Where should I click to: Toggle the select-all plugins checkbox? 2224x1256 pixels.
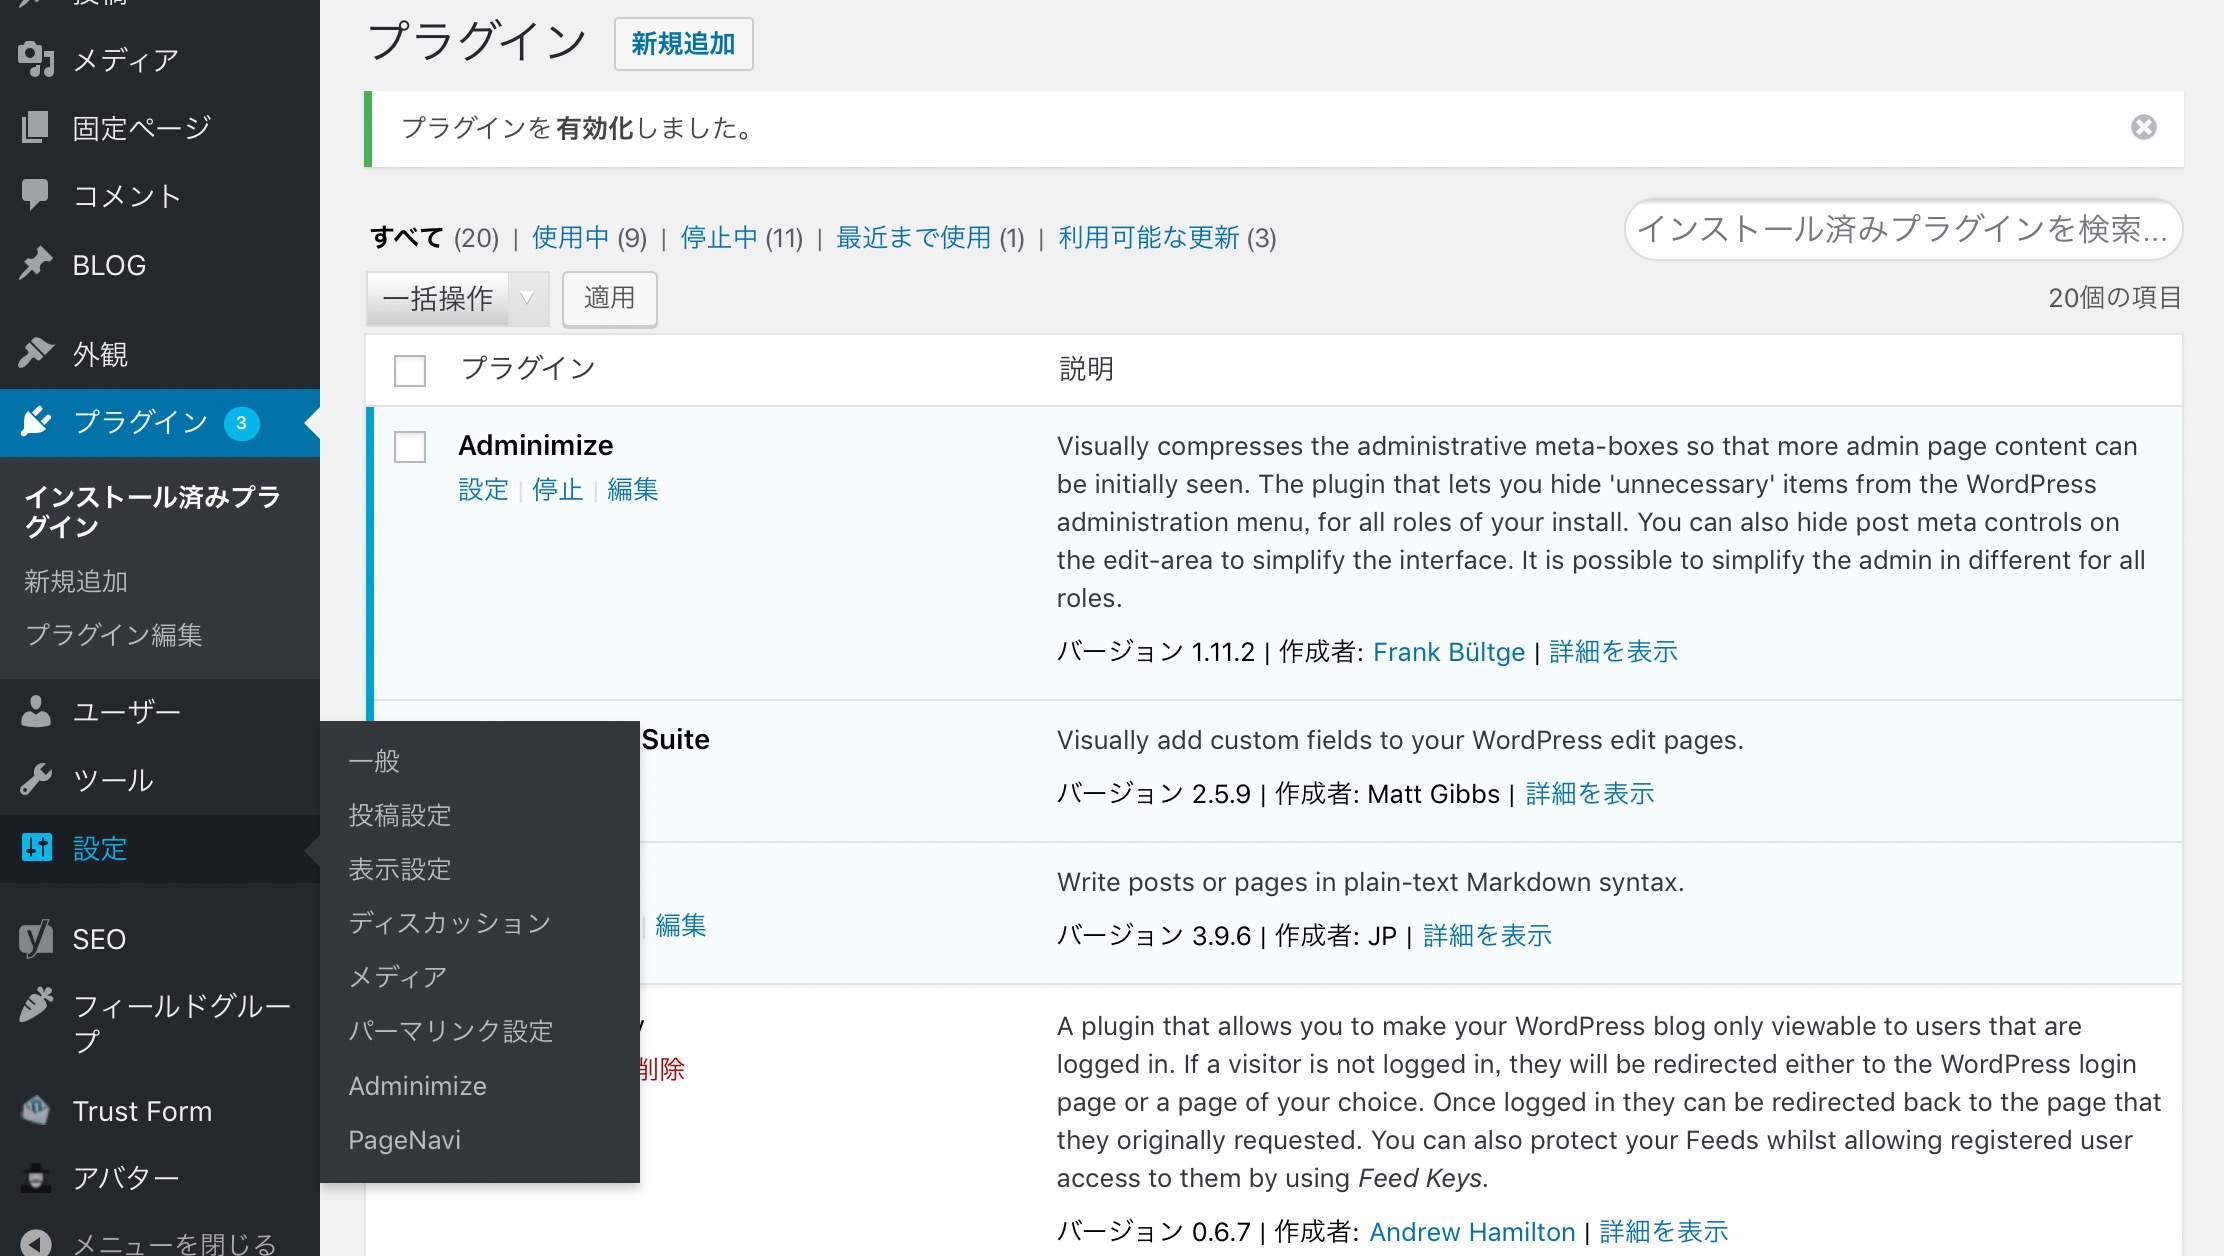[410, 370]
